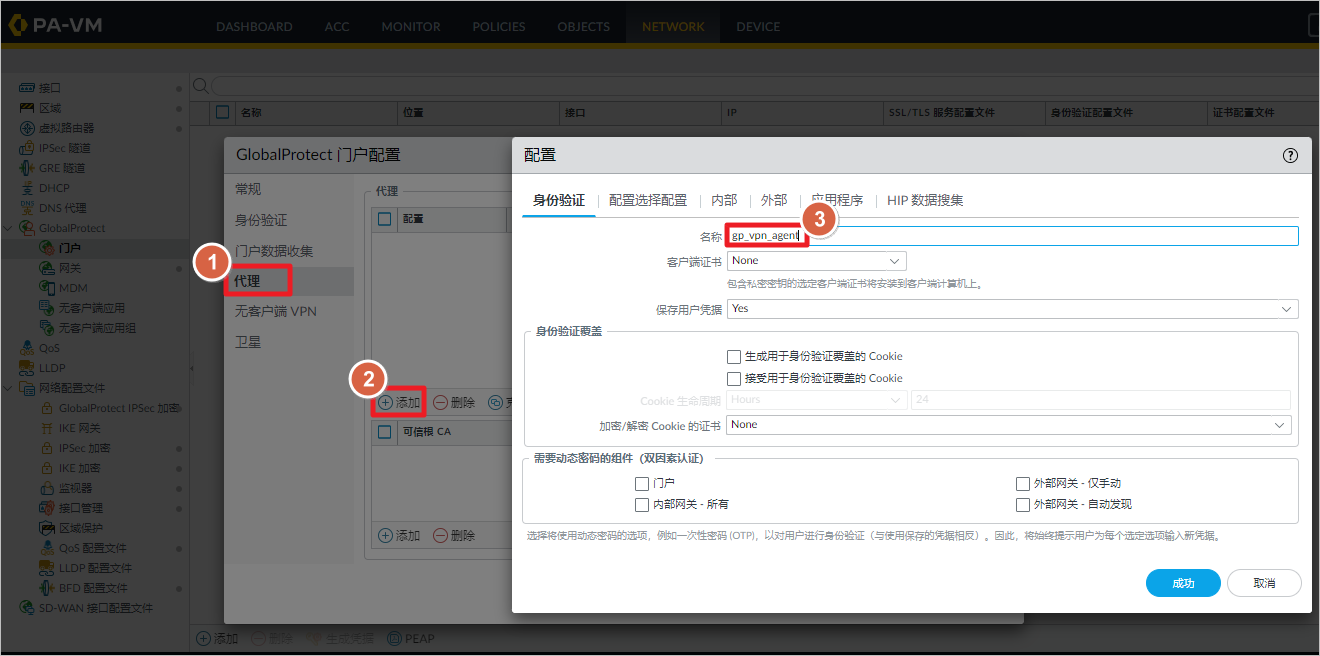Click the PA-VM logo

[x=54, y=25]
